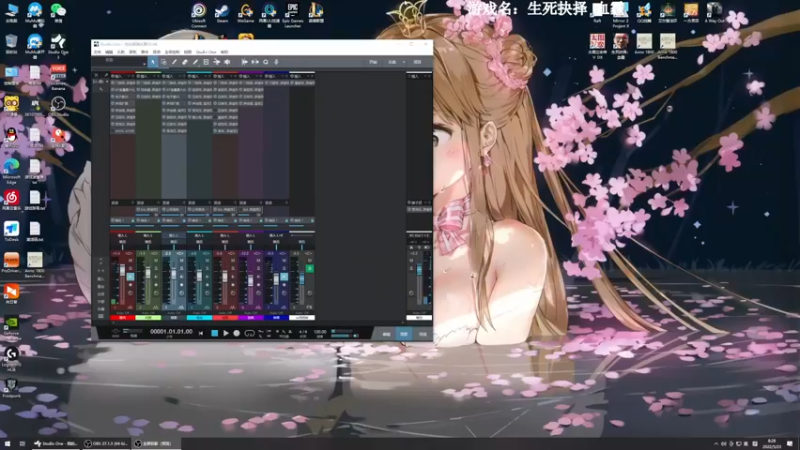The image size is (800, 450).
Task: Click the return-to-start transport button
Action: pos(201,333)
